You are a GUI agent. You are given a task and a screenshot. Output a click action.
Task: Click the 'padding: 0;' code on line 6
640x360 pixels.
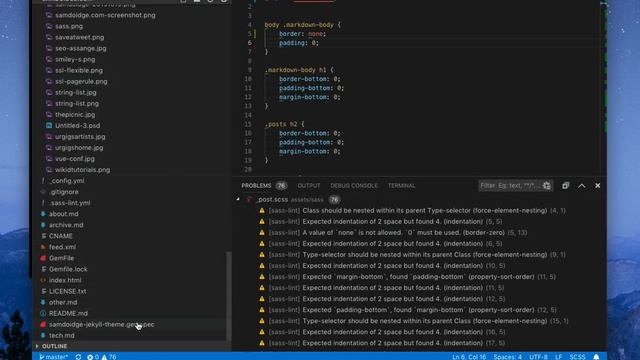[299, 43]
